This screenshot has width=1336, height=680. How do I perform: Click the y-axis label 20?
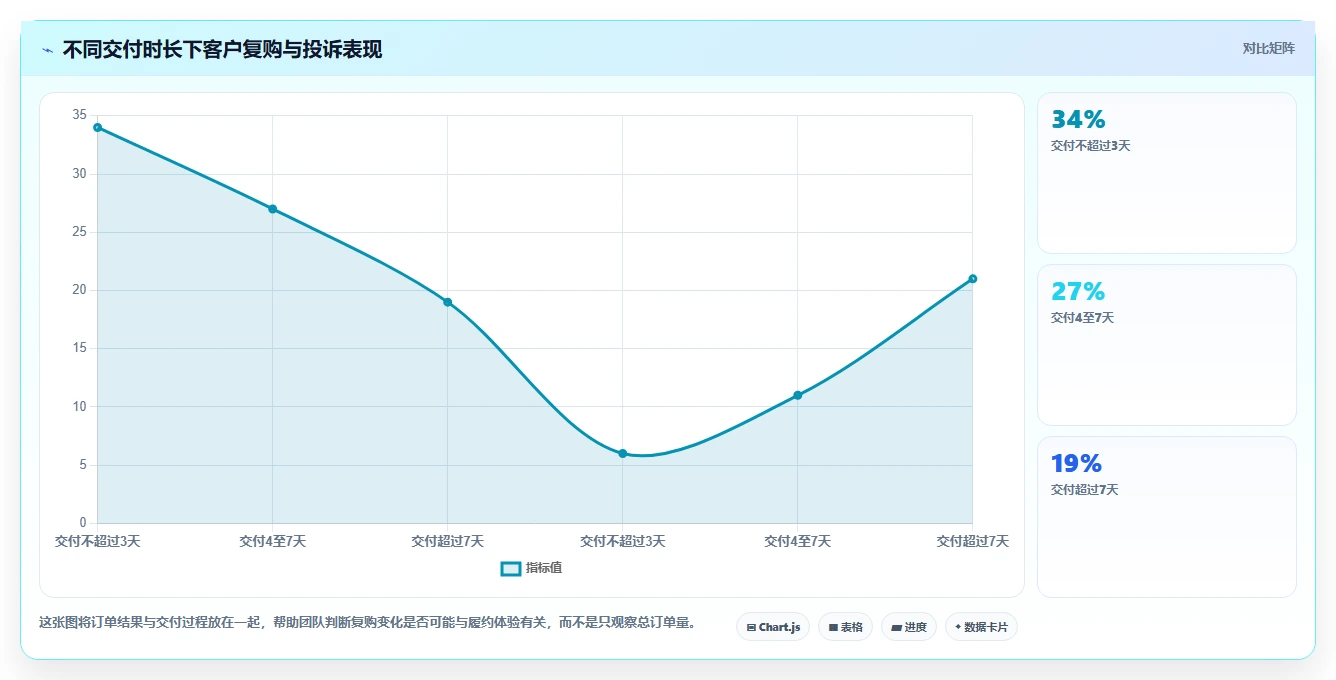pyautogui.click(x=80, y=290)
